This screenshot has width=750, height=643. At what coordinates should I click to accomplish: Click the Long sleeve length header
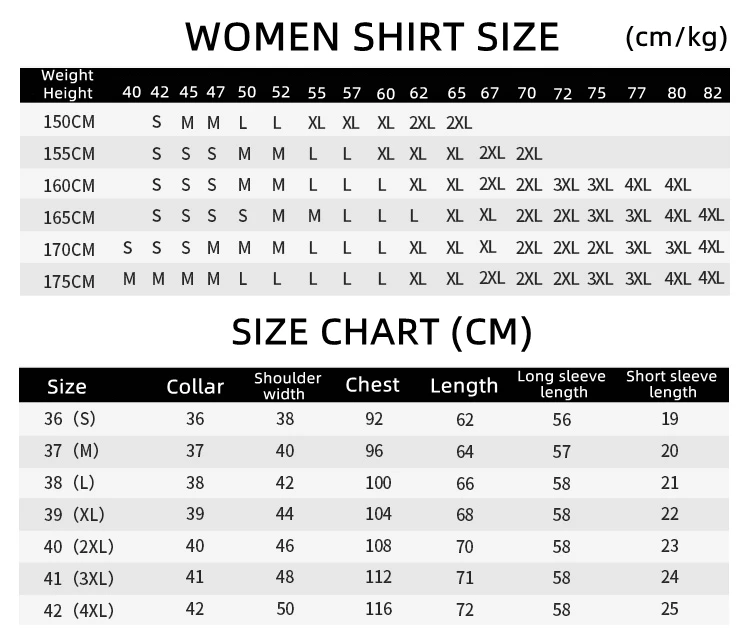(x=562, y=384)
